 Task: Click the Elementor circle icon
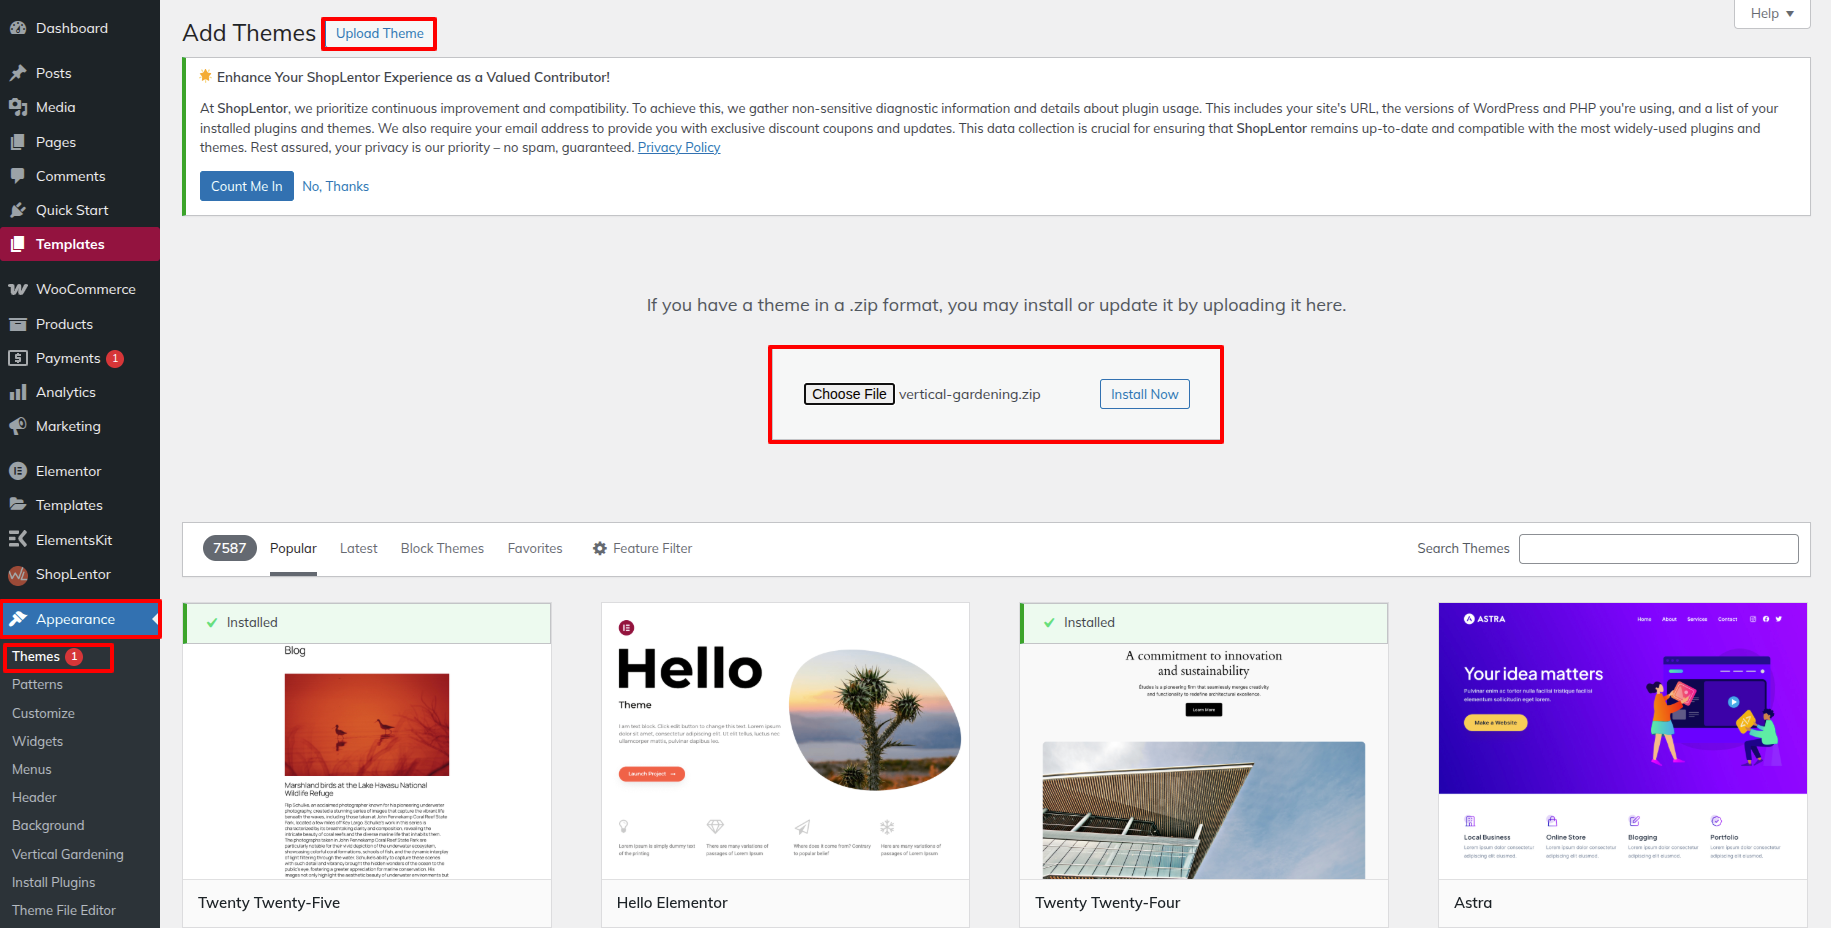(17, 471)
